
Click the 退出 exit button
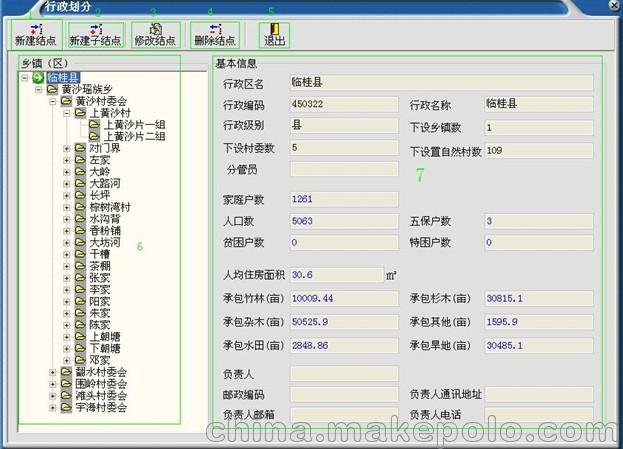pos(275,35)
